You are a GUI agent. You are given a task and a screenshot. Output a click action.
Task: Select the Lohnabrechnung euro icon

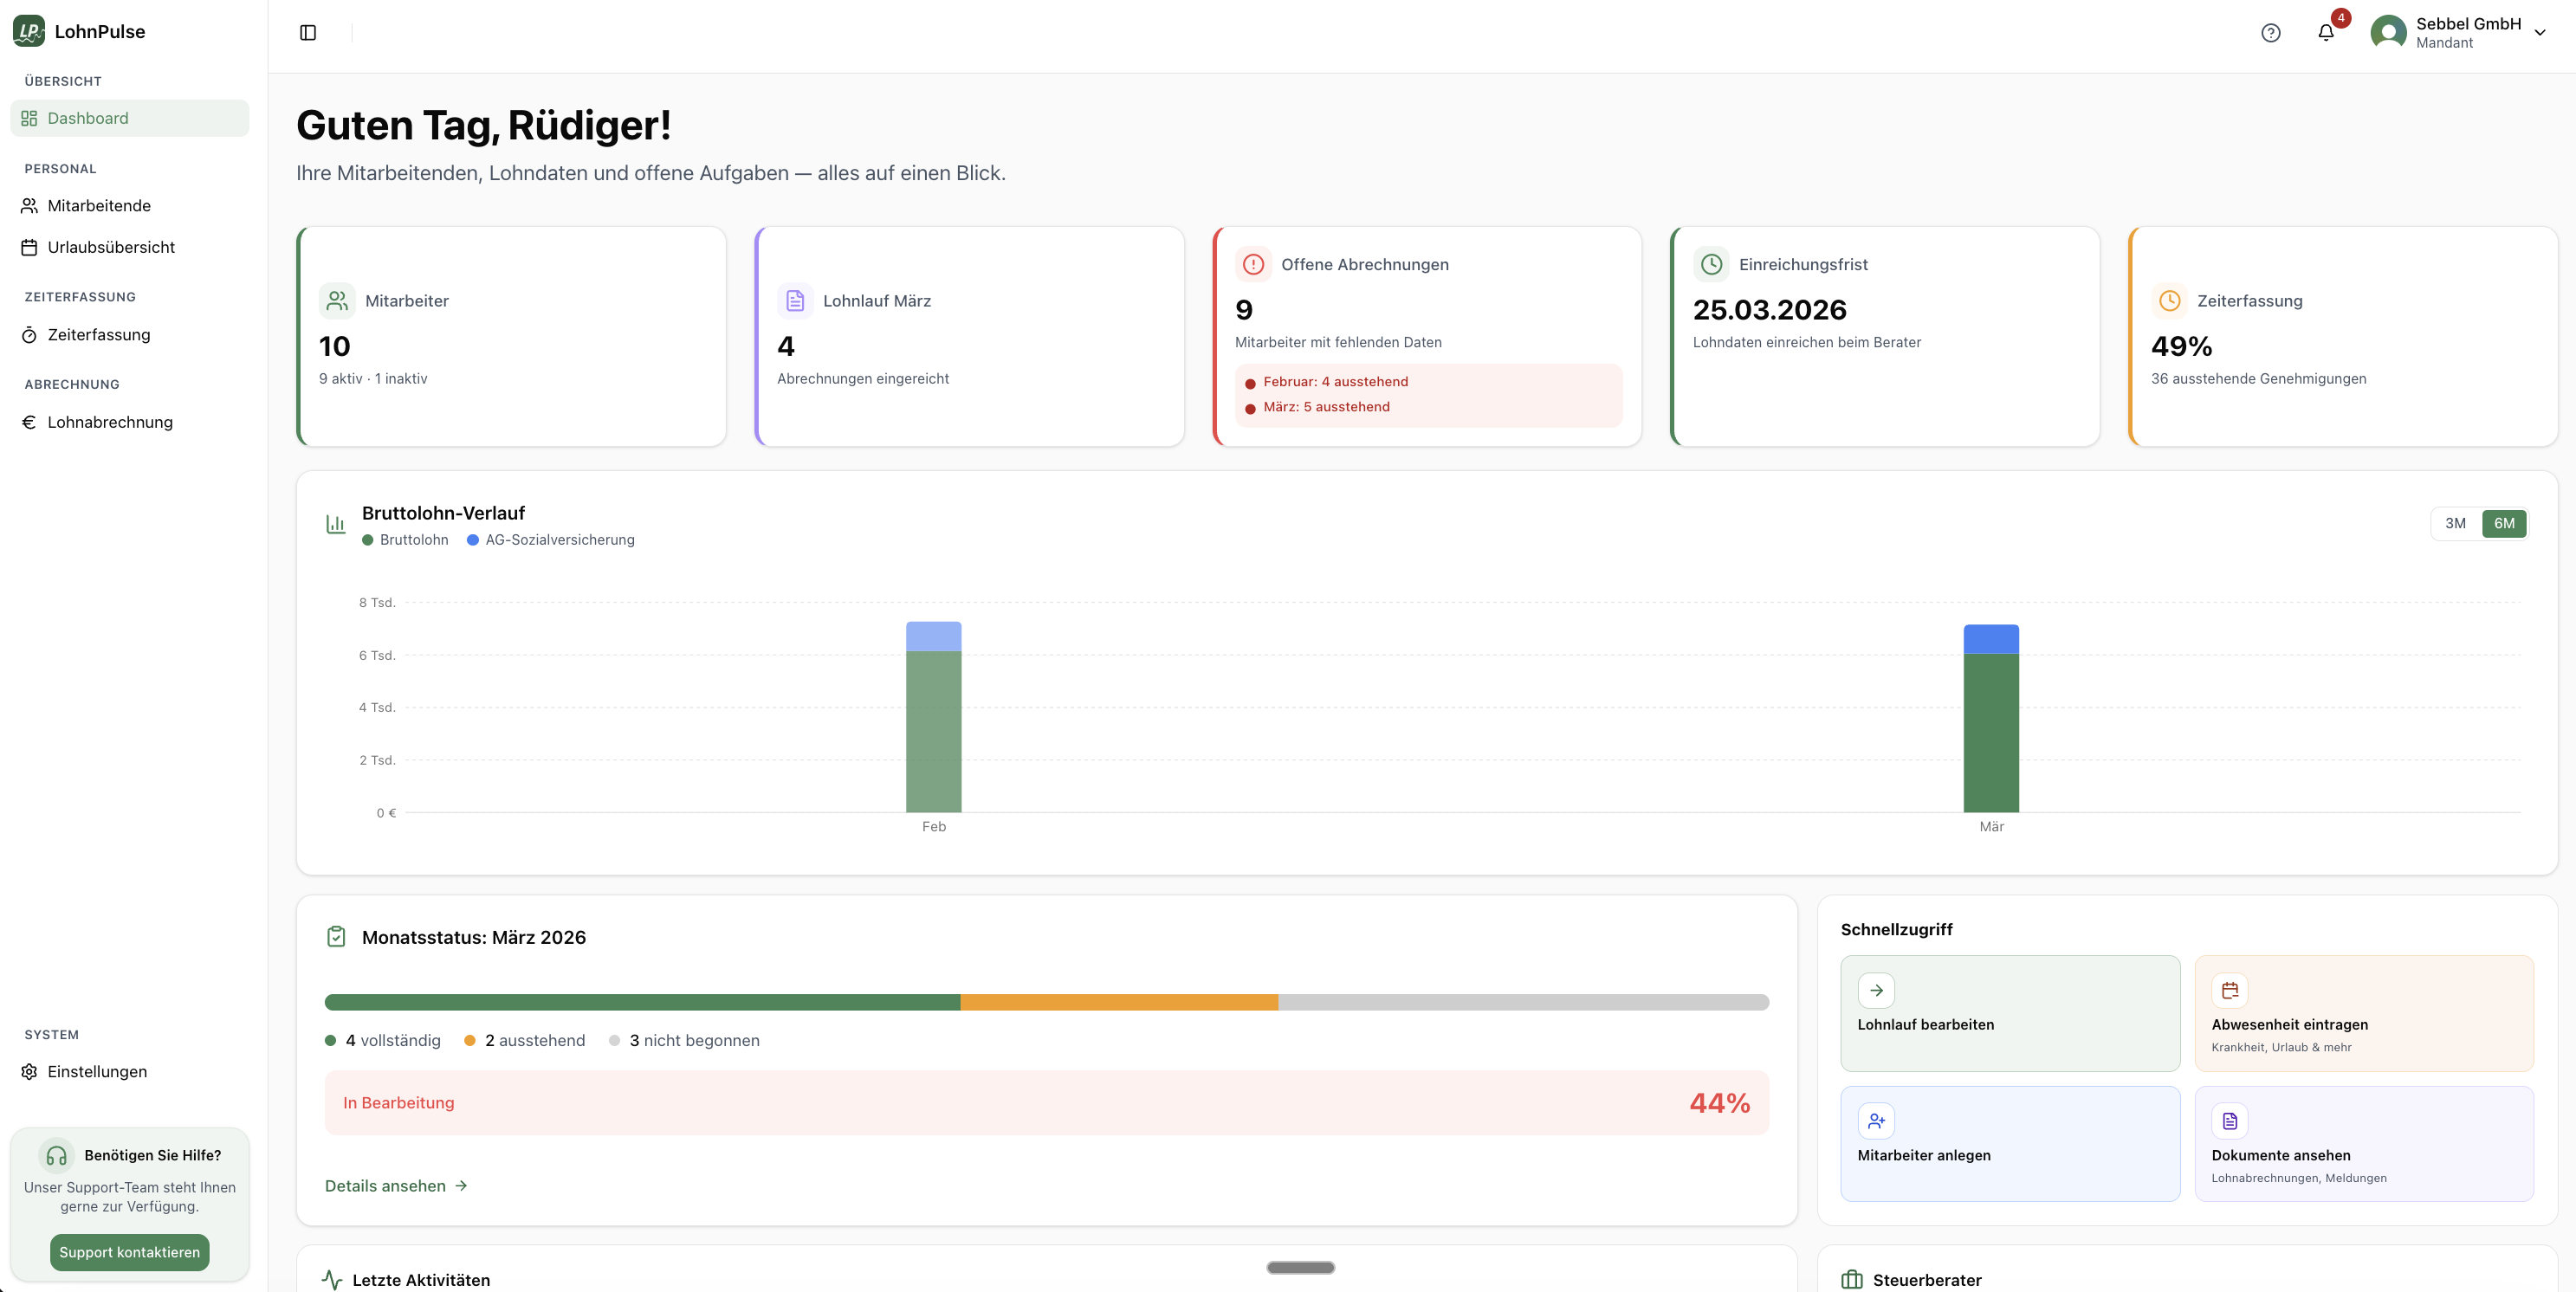pos(30,421)
